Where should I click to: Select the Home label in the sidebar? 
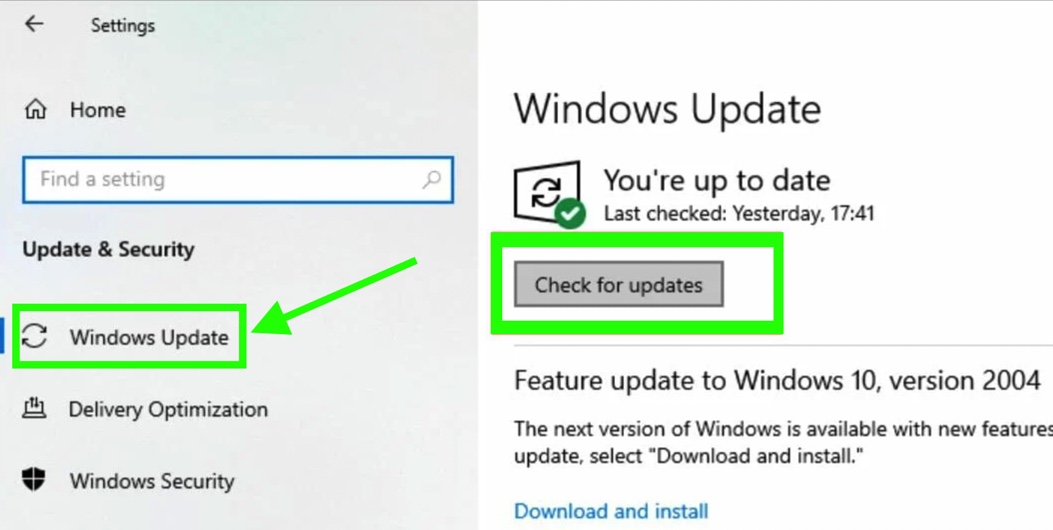(98, 109)
